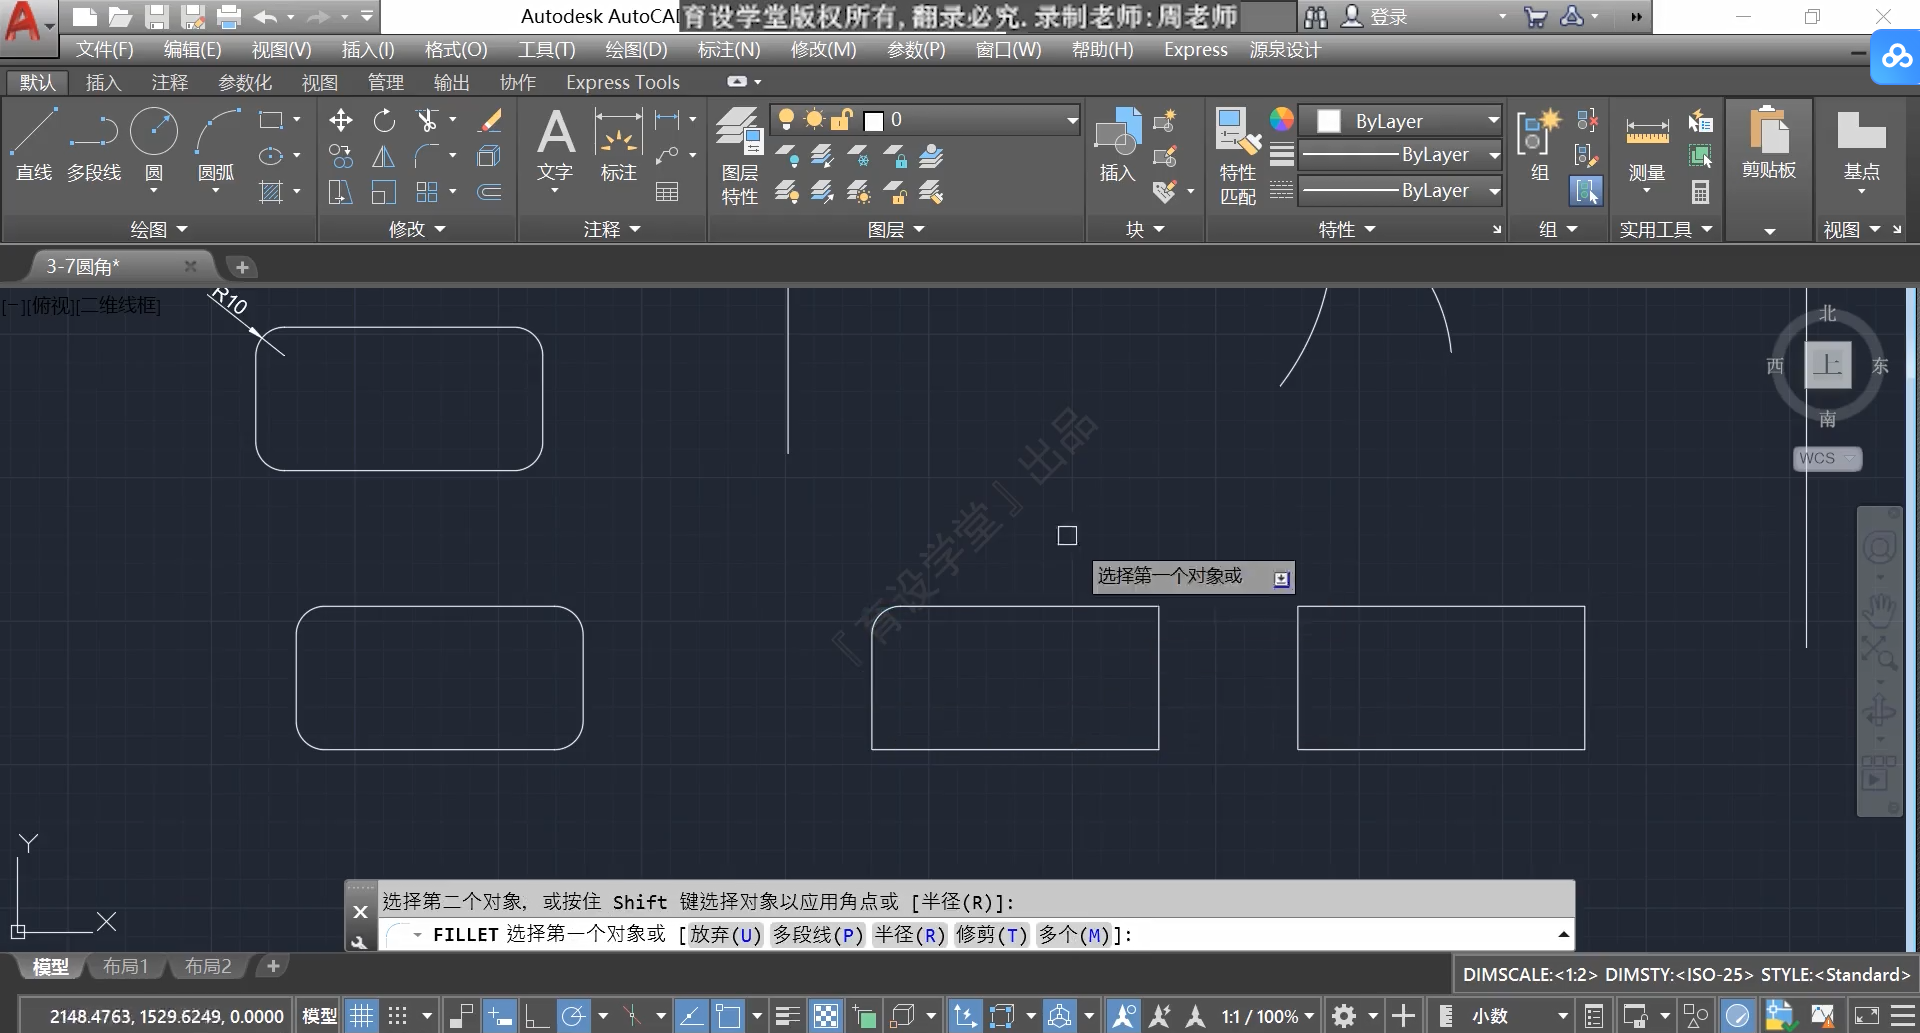
Task: Click the Stretch tool icon
Action: pyautogui.click(x=341, y=192)
